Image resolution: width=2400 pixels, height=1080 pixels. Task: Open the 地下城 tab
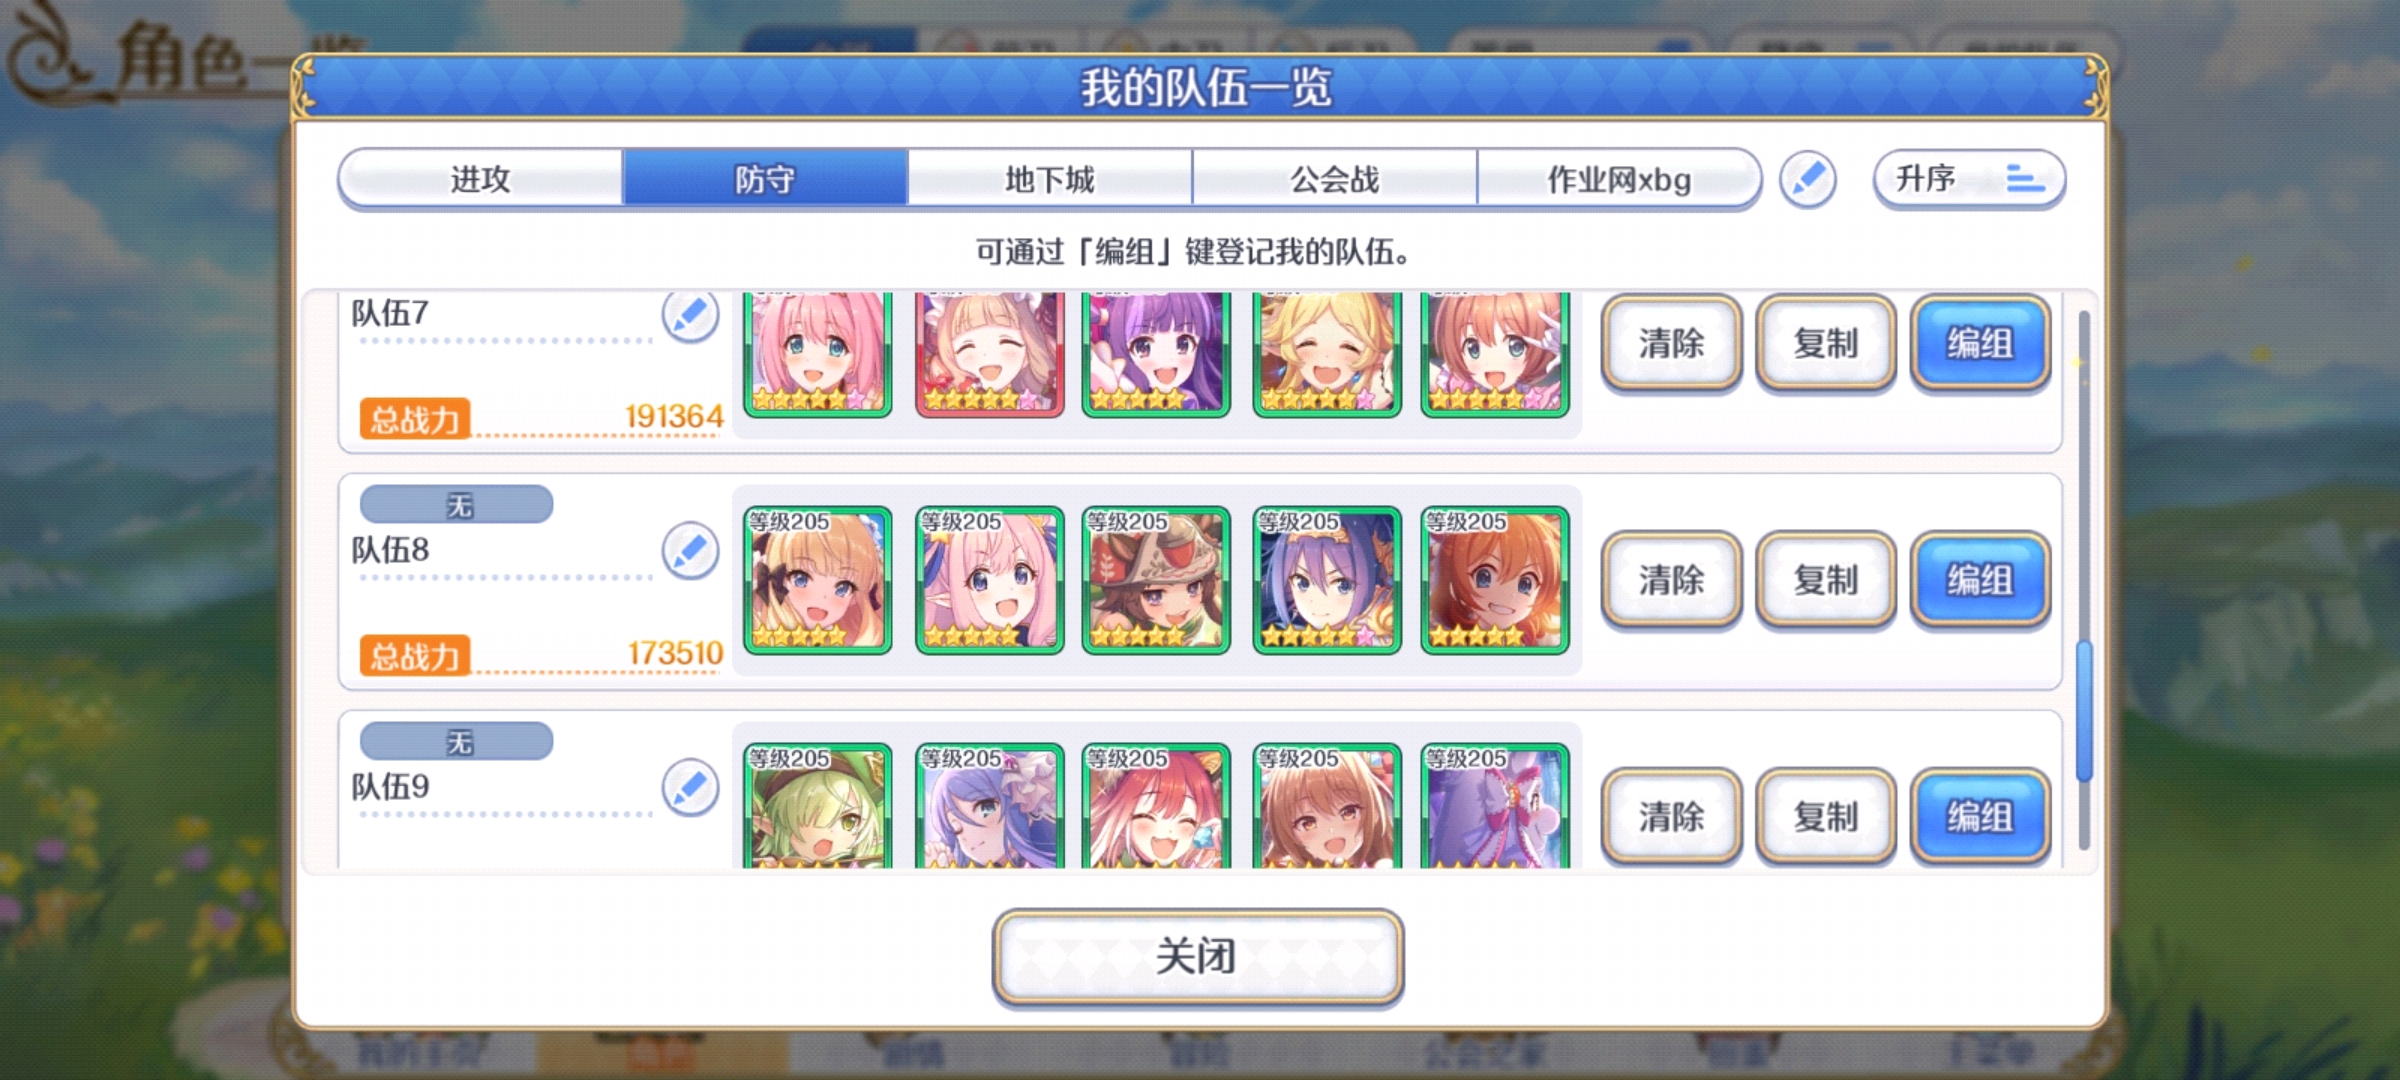click(1050, 180)
